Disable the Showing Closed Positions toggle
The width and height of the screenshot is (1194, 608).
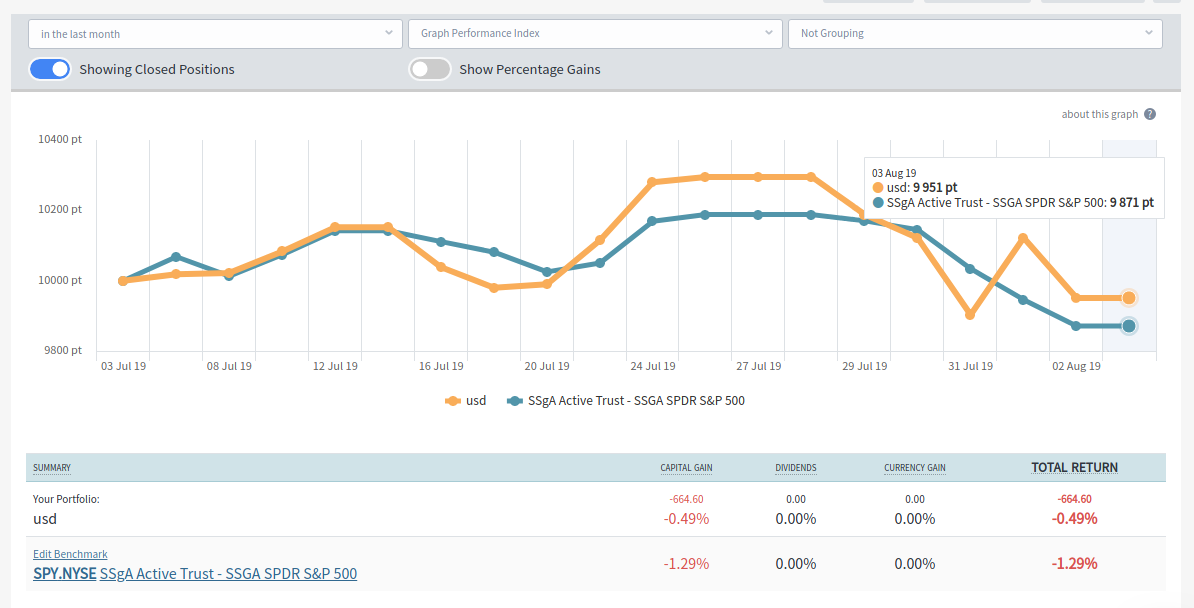coord(50,69)
